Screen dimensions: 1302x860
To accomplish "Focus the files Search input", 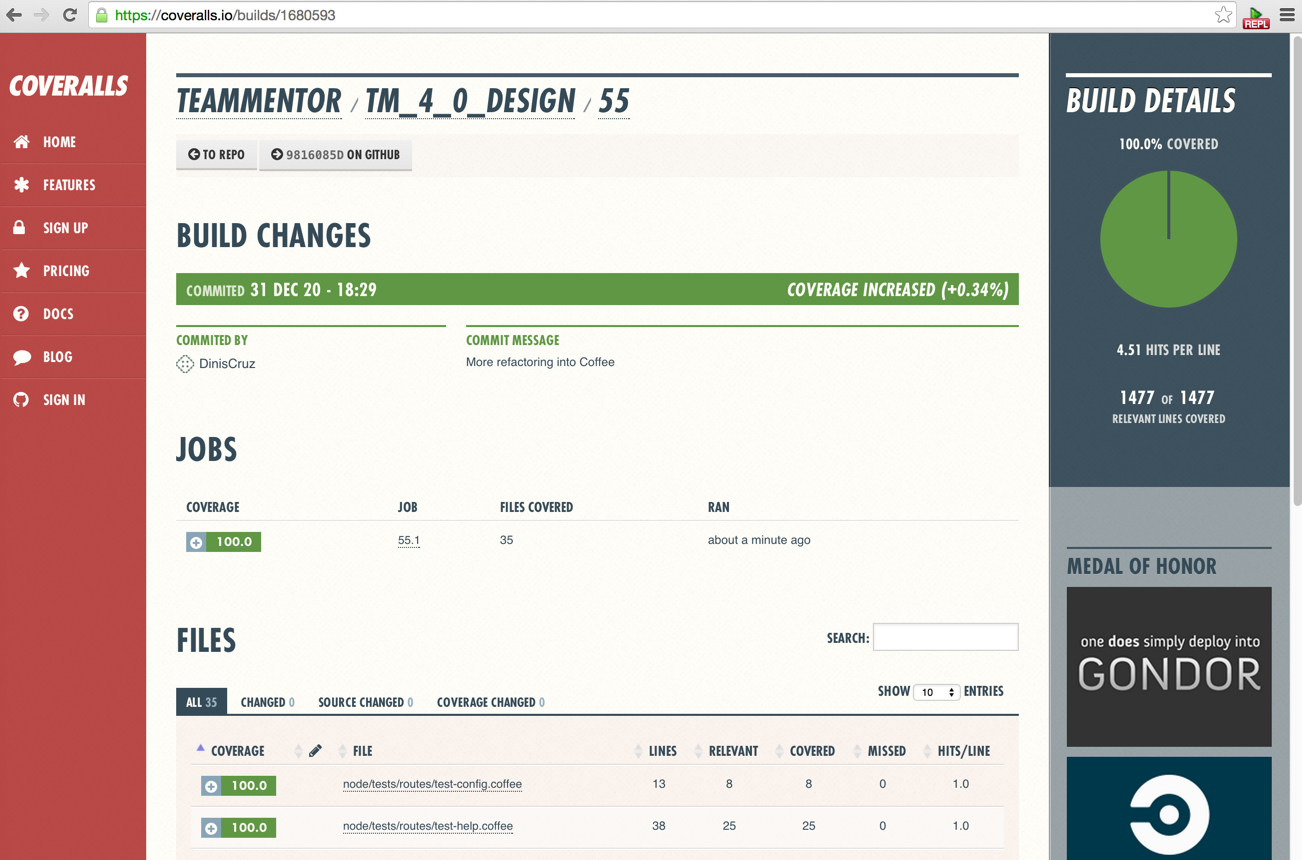I will (946, 637).
